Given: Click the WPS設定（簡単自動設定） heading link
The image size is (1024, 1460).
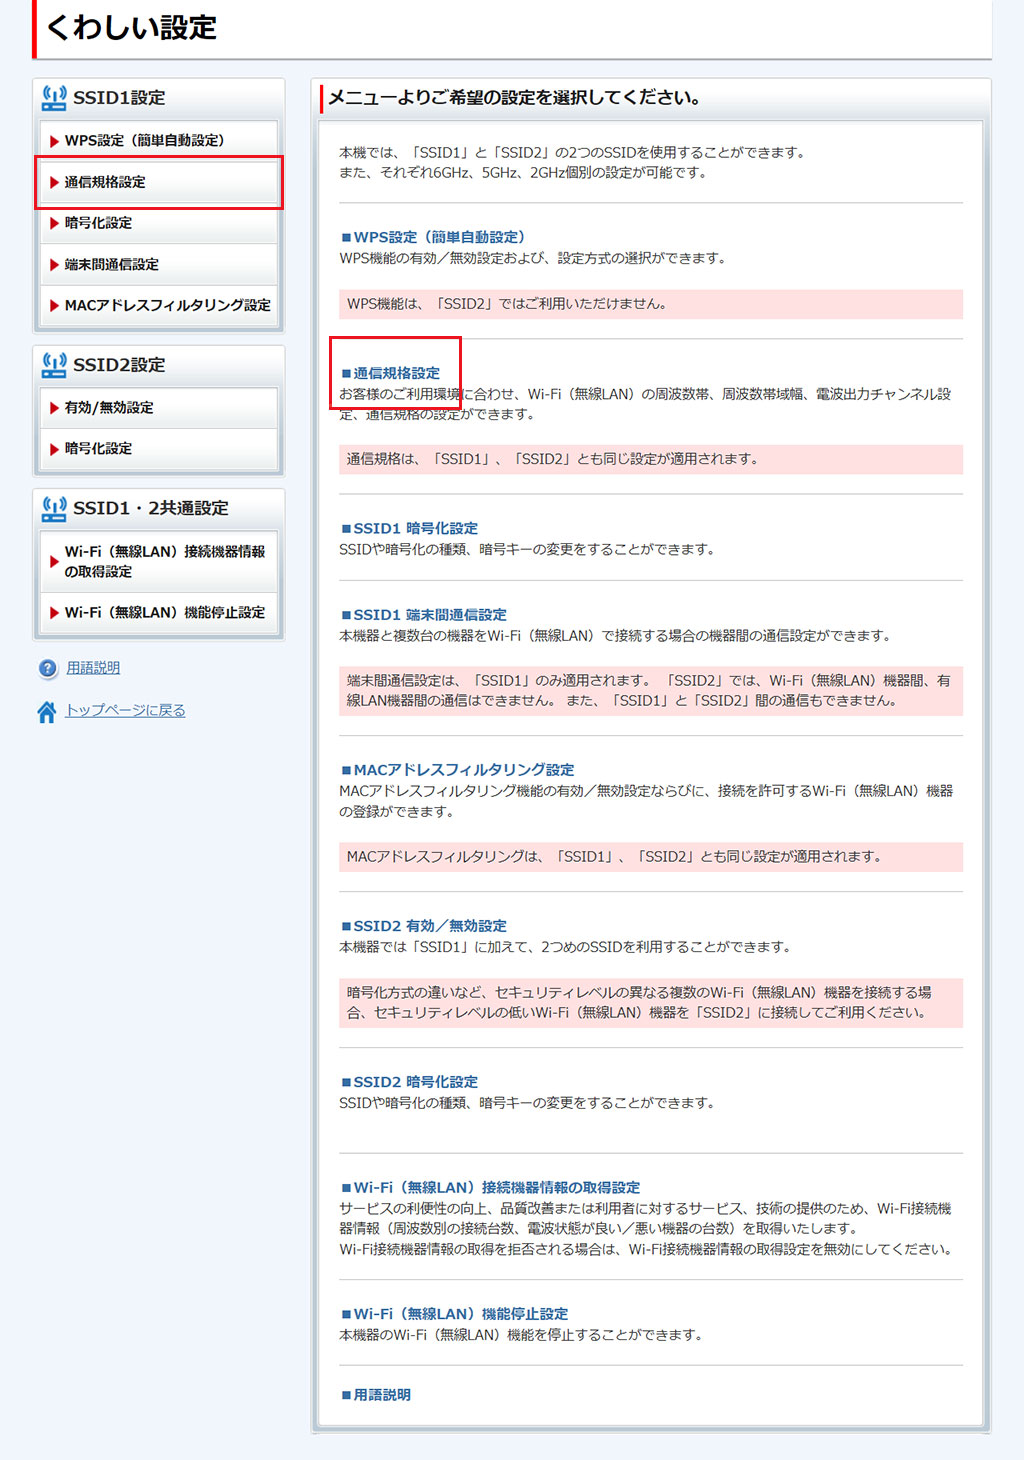Looking at the screenshot, I should pyautogui.click(x=439, y=237).
